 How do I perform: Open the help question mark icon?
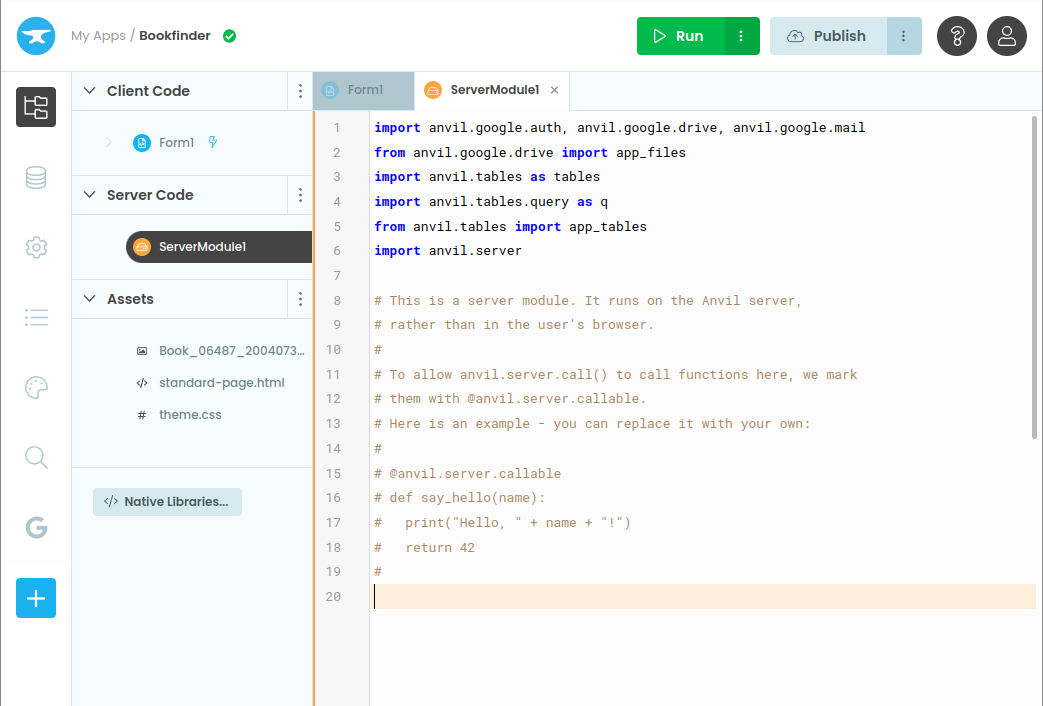click(957, 36)
